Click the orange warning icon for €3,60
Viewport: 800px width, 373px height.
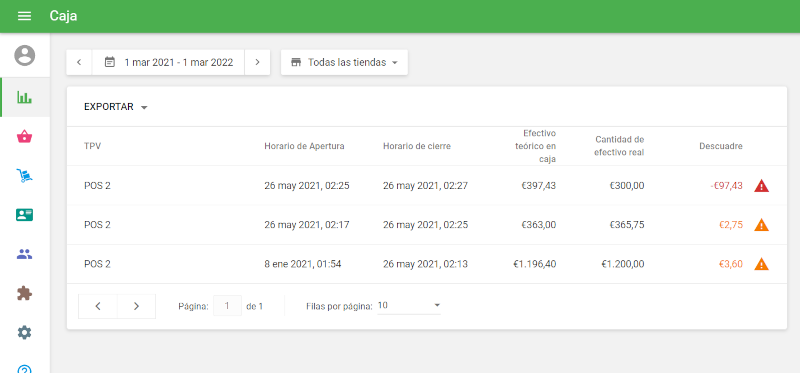click(761, 264)
